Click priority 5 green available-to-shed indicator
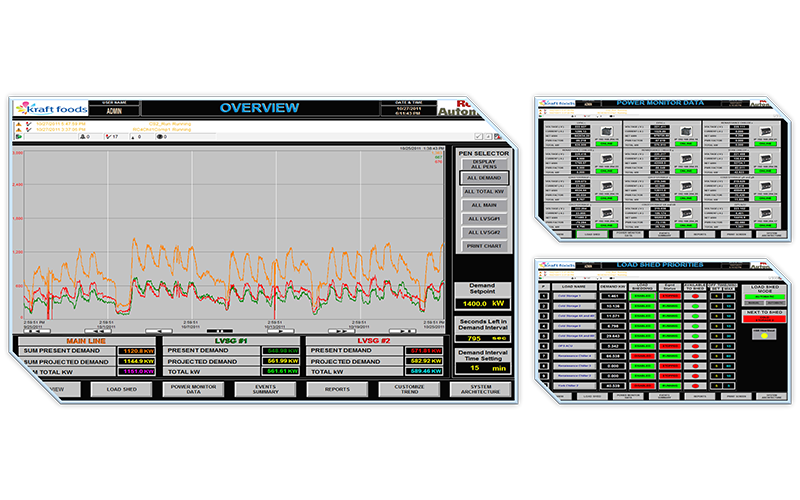 tap(695, 336)
